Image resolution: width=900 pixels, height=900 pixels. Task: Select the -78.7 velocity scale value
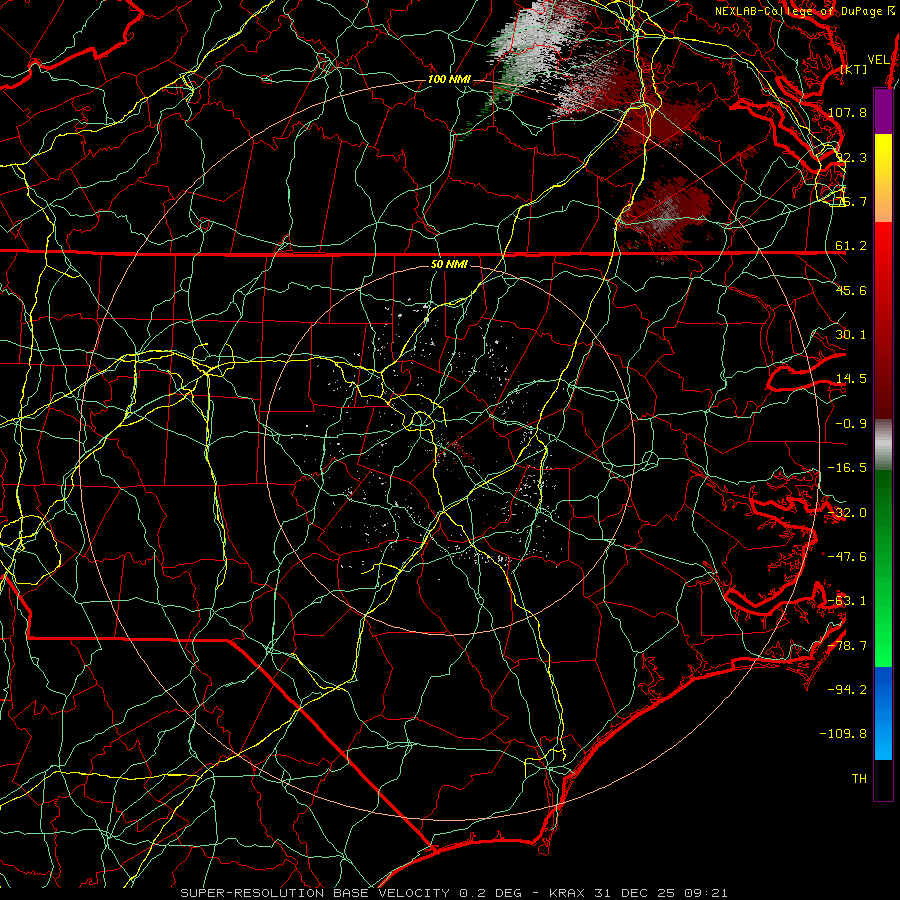[x=847, y=646]
